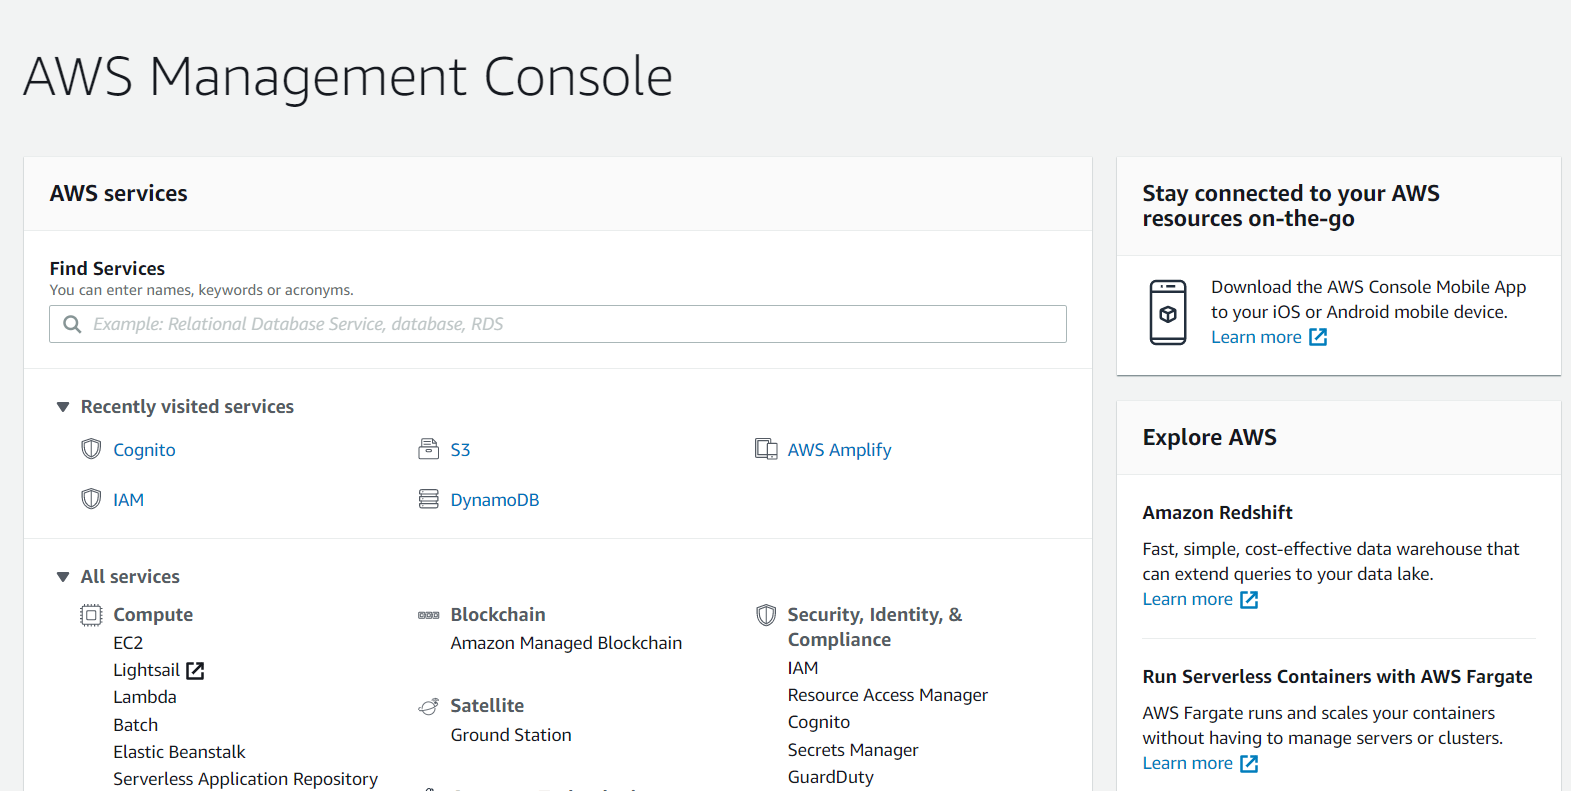Click the Cognito shield icon in recently visited
This screenshot has width=1571, height=791.
click(x=91, y=449)
